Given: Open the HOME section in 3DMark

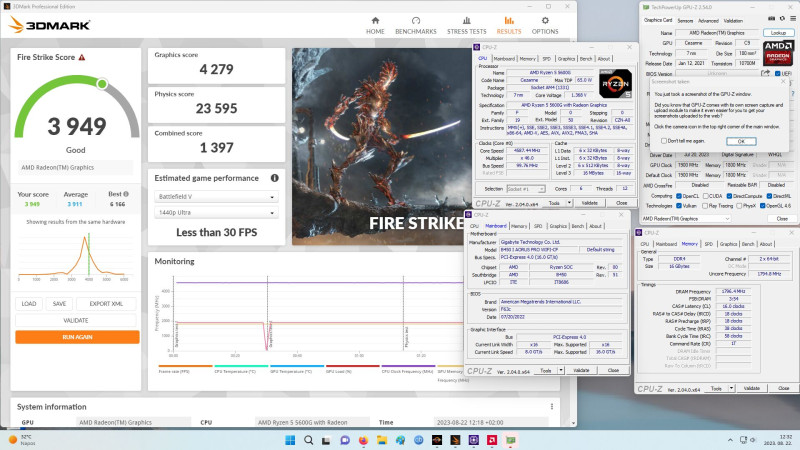Looking at the screenshot, I should 375,25.
